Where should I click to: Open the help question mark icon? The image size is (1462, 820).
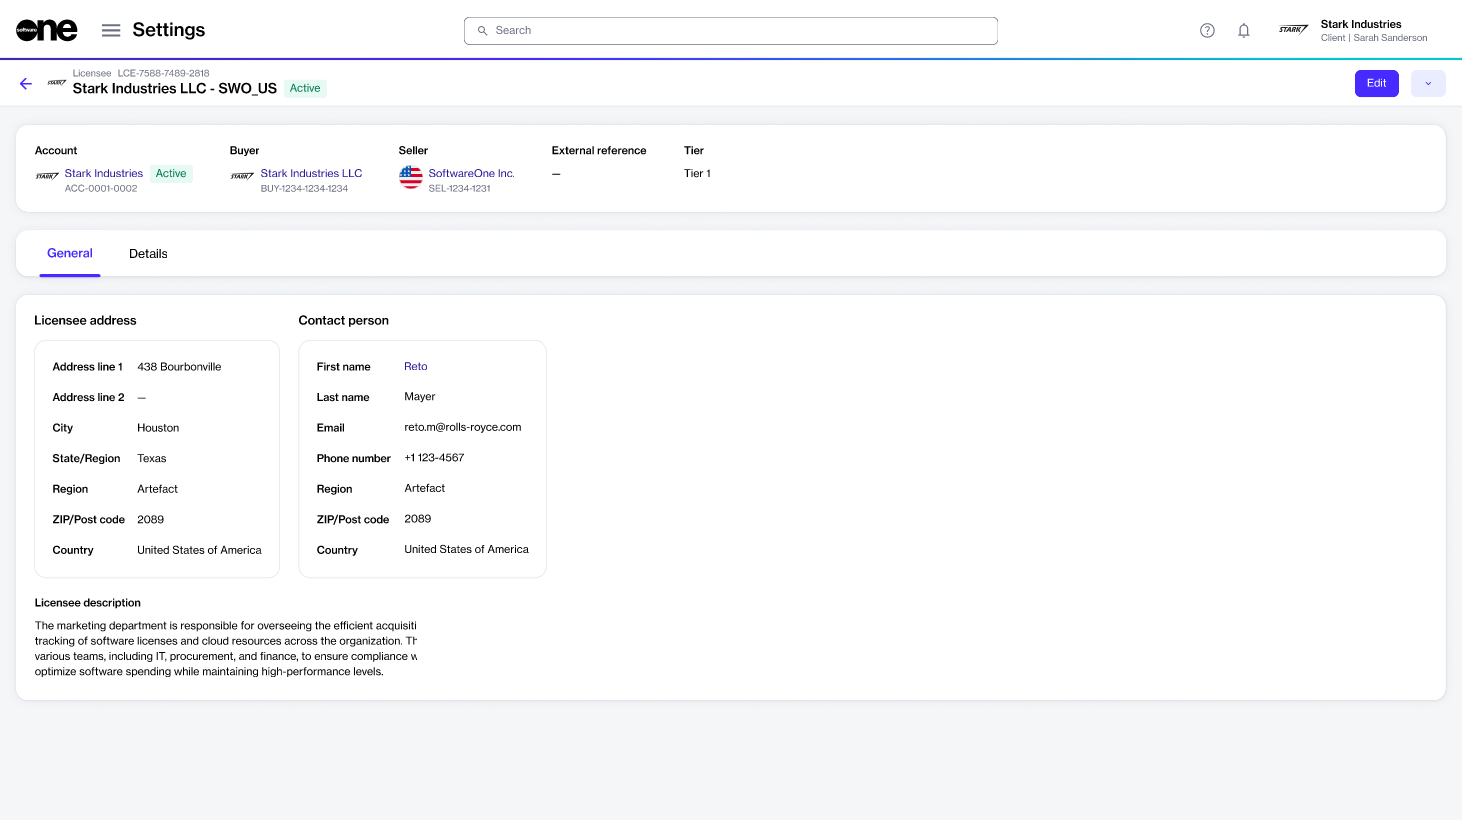(x=1207, y=30)
